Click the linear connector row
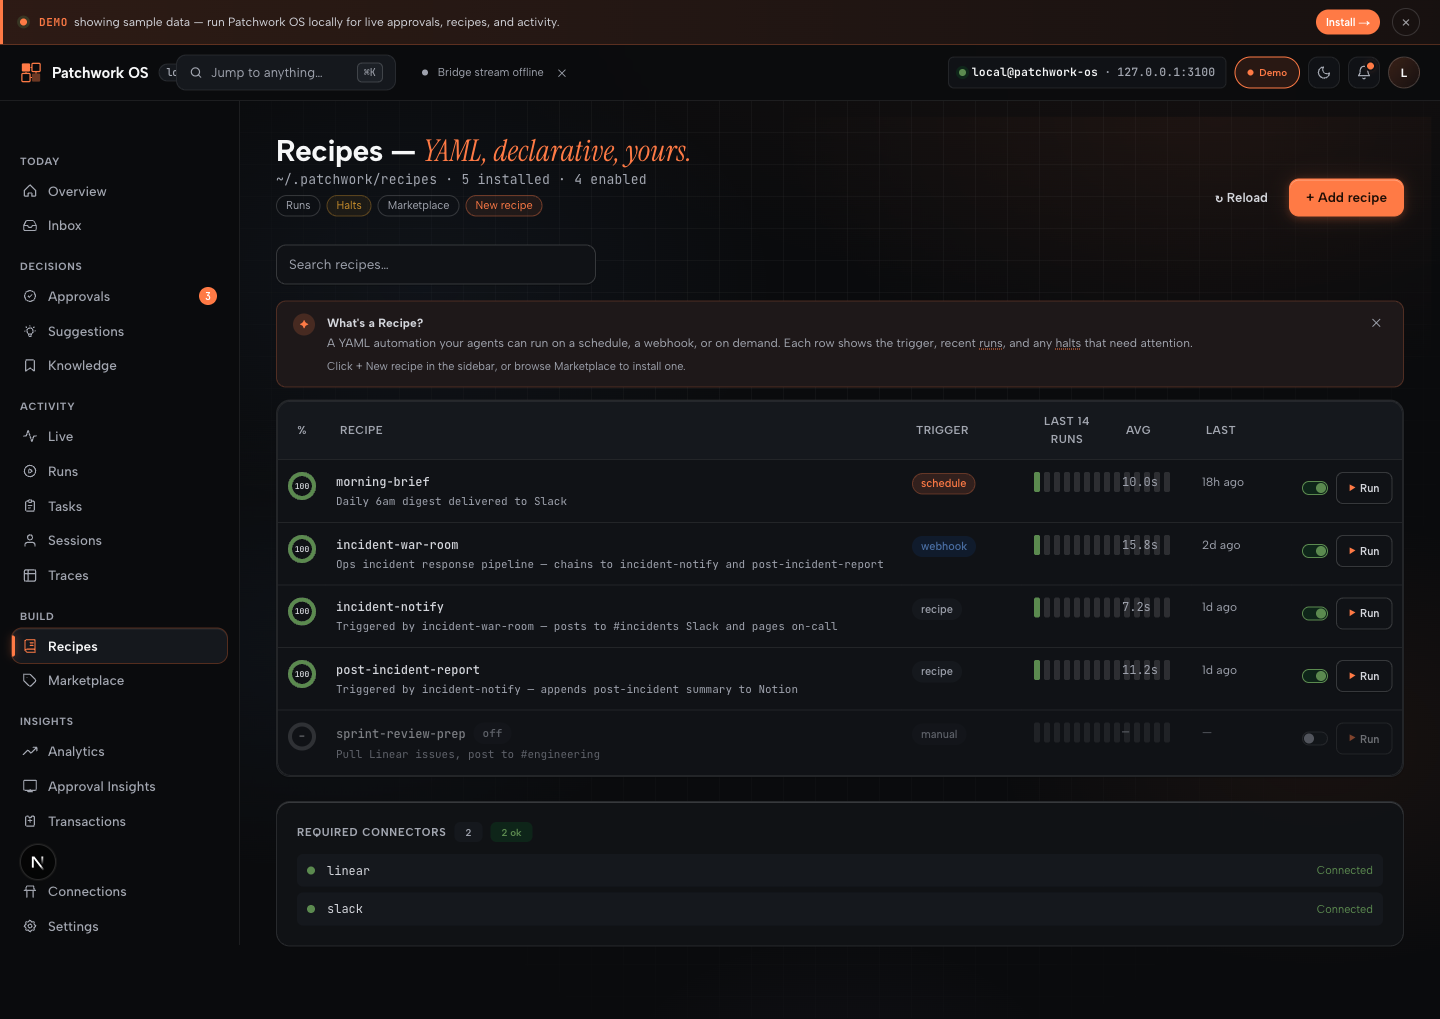 coord(840,871)
